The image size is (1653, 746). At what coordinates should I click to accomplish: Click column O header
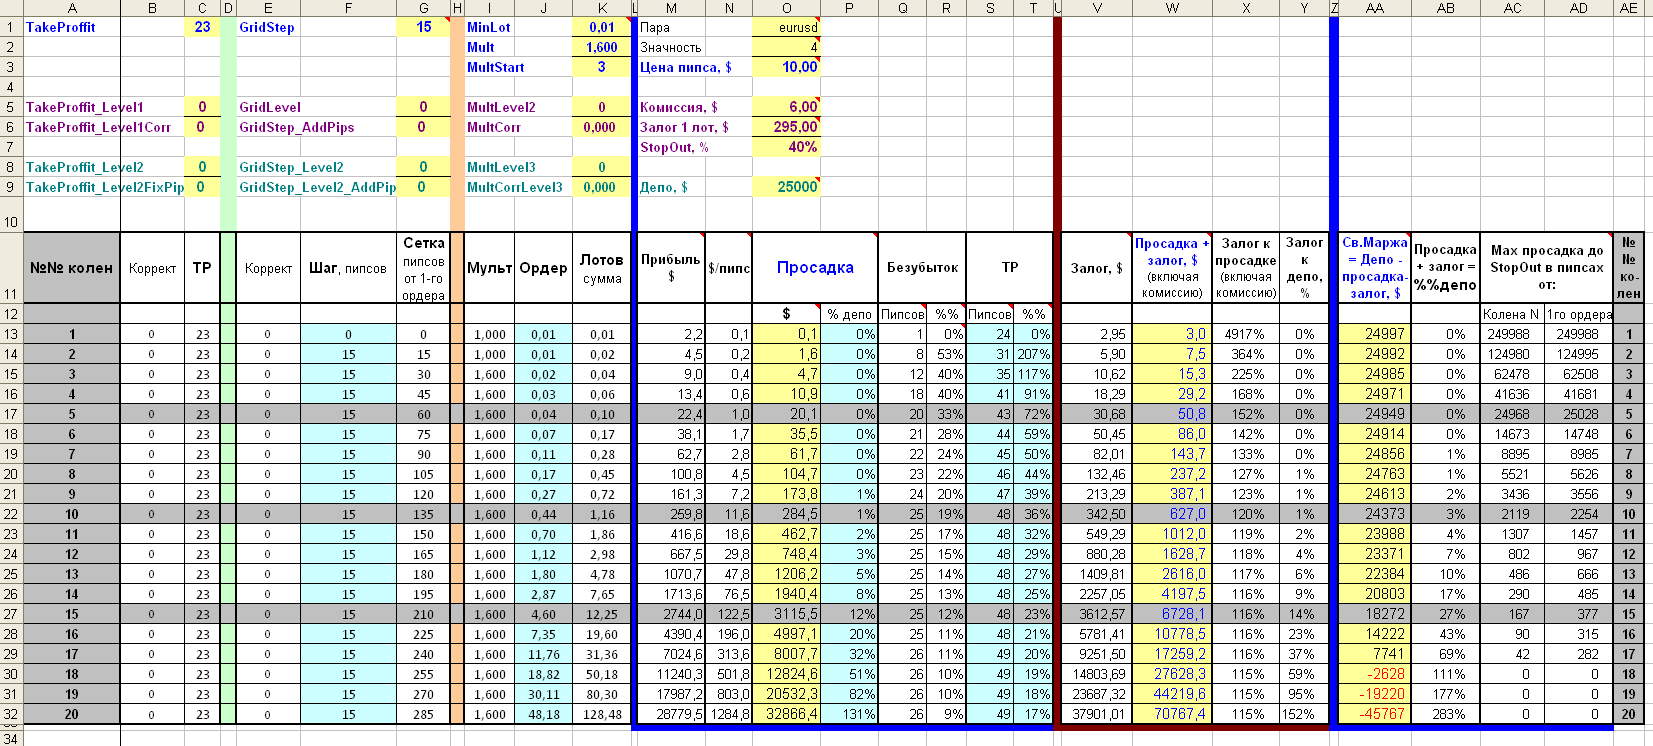point(786,8)
